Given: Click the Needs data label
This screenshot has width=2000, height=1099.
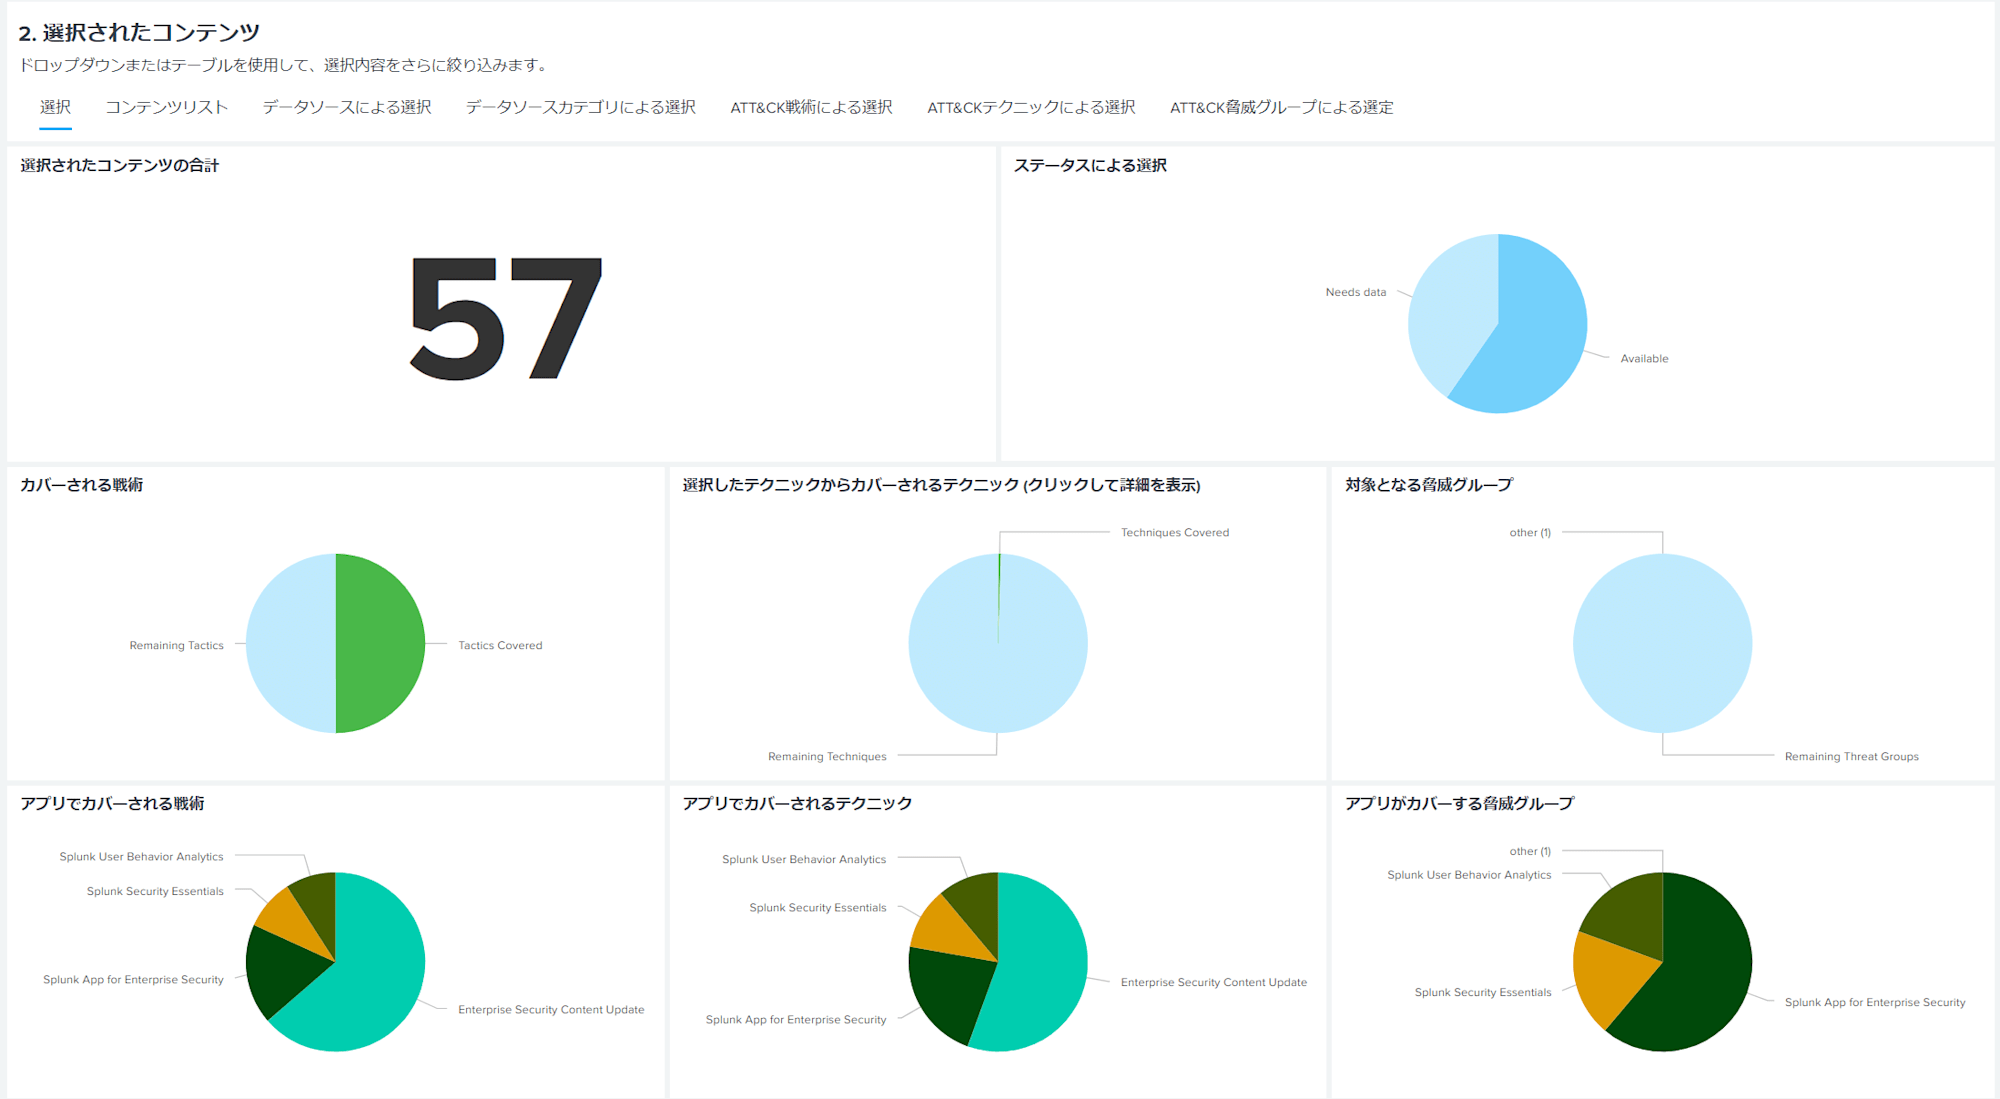Looking at the screenshot, I should coord(1356,292).
